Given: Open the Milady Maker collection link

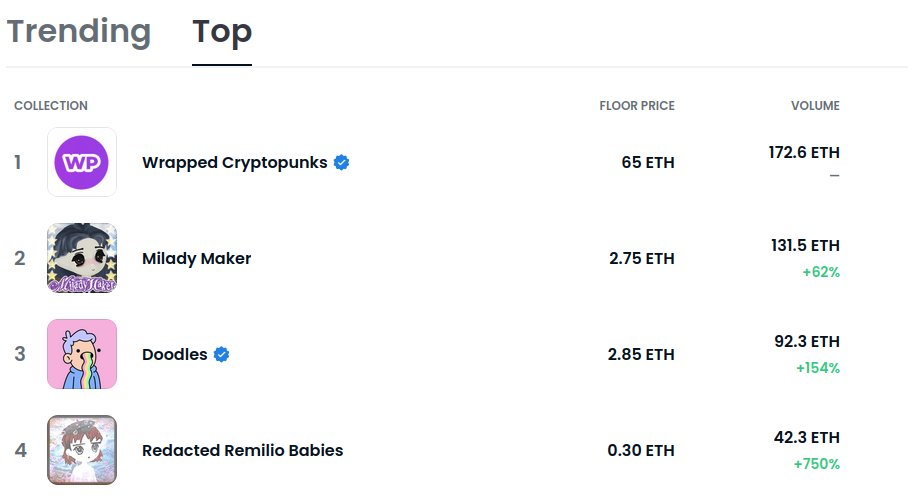Looking at the screenshot, I should (x=196, y=258).
